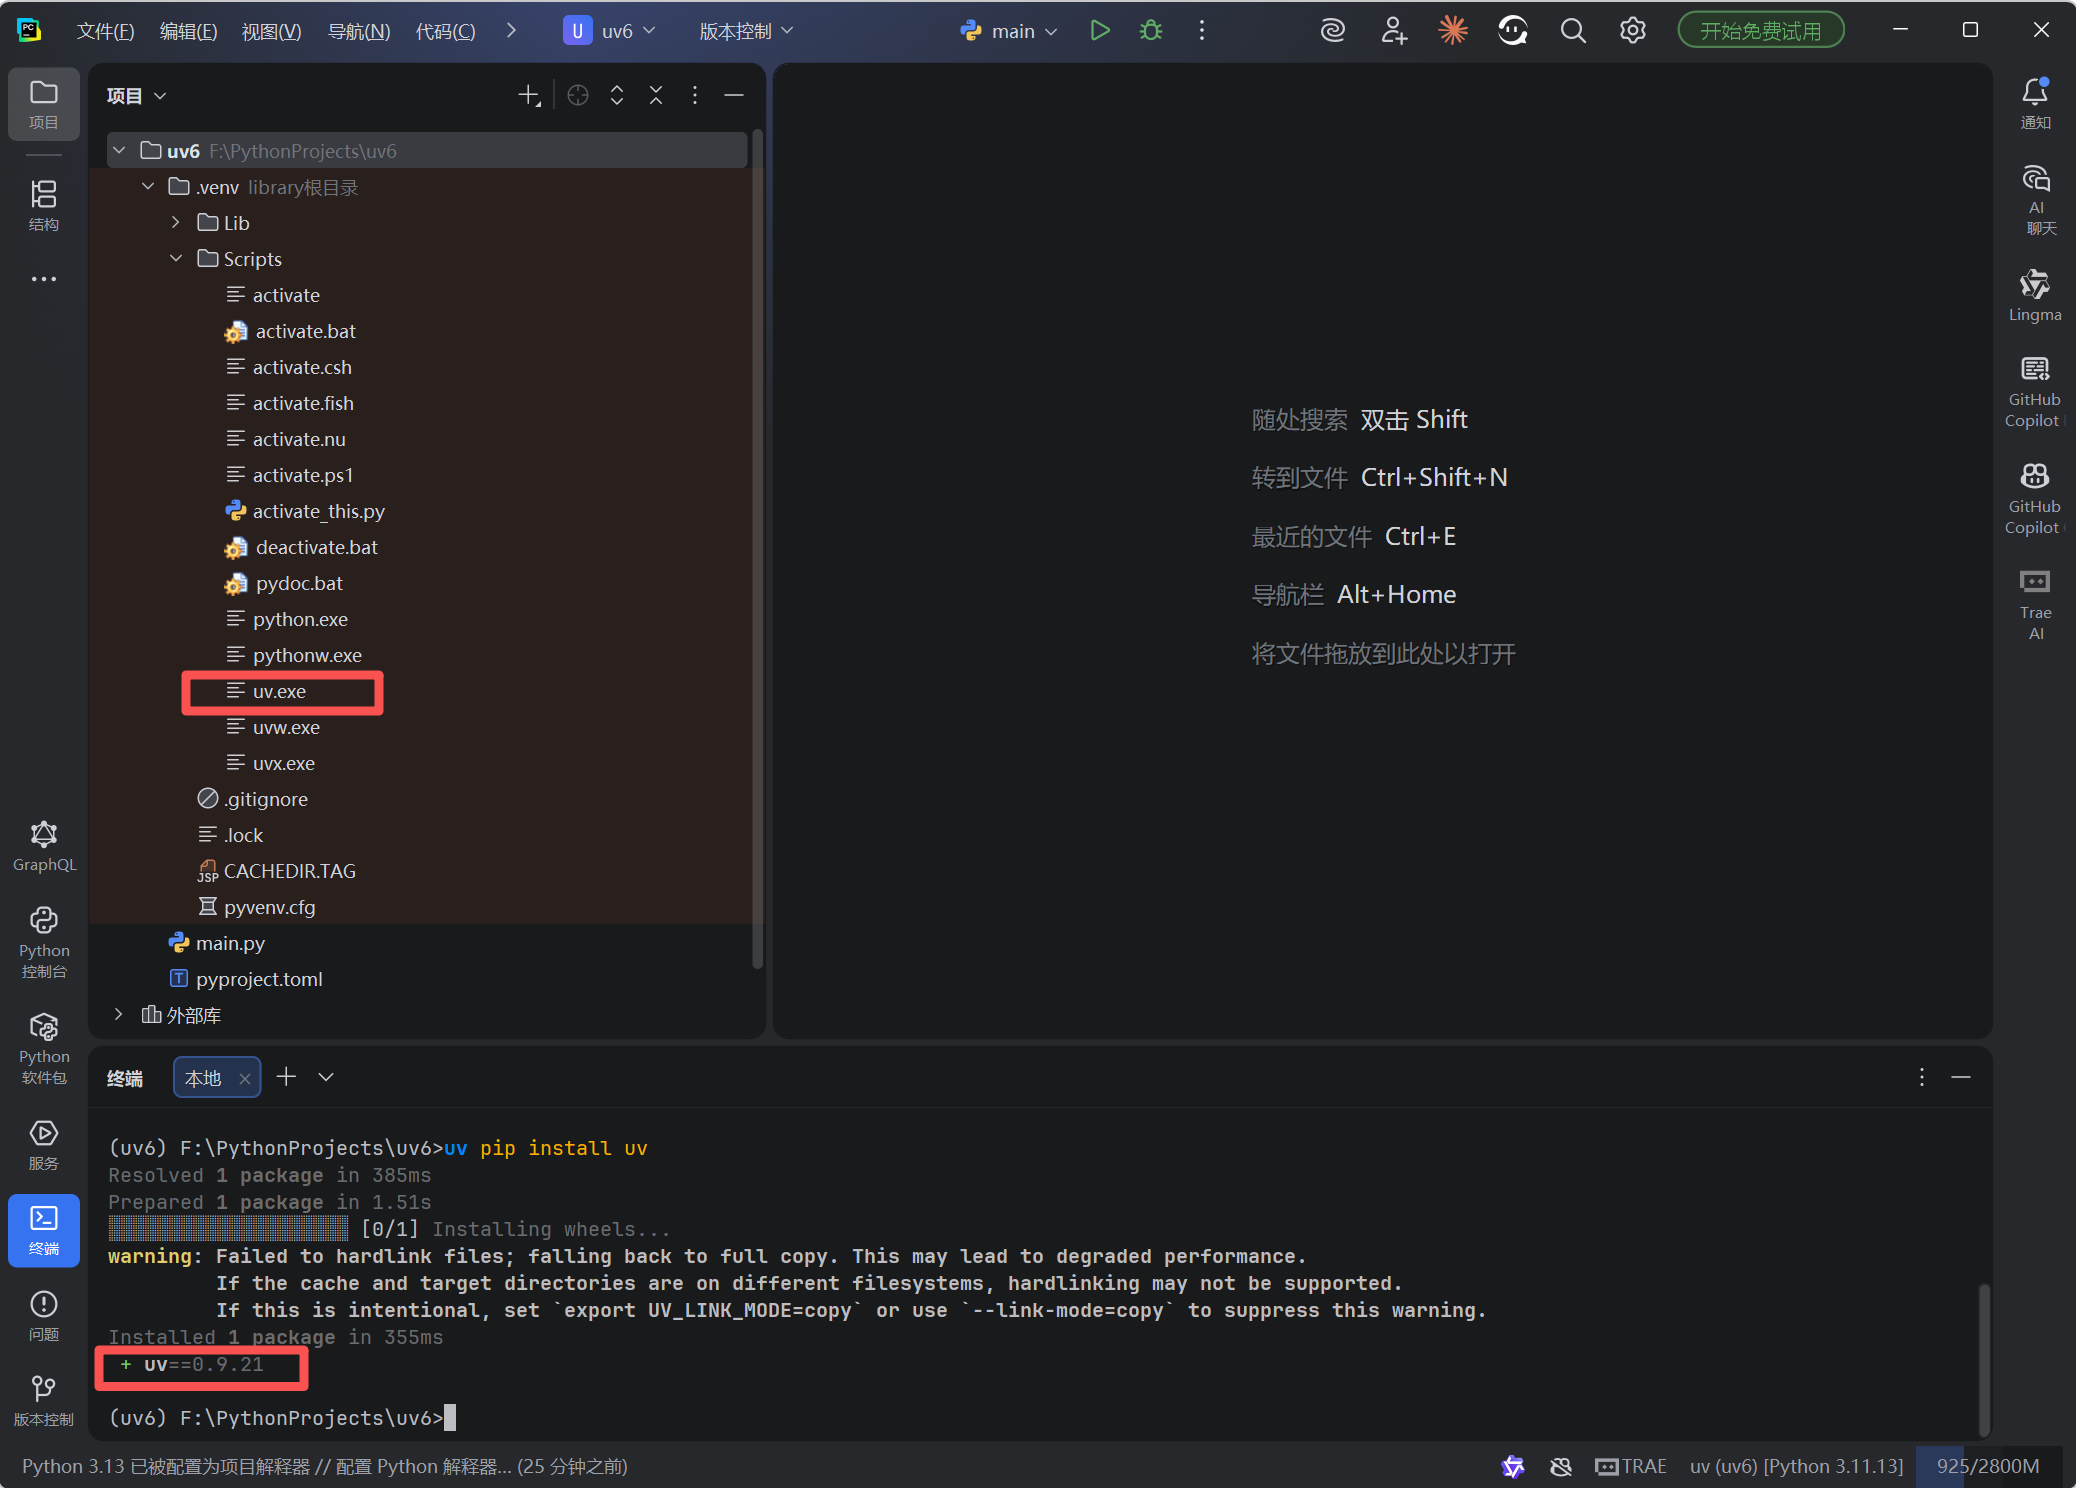Open Python Console sidebar panel
Screen dimensions: 2076x1488
pyautogui.click(x=44, y=942)
